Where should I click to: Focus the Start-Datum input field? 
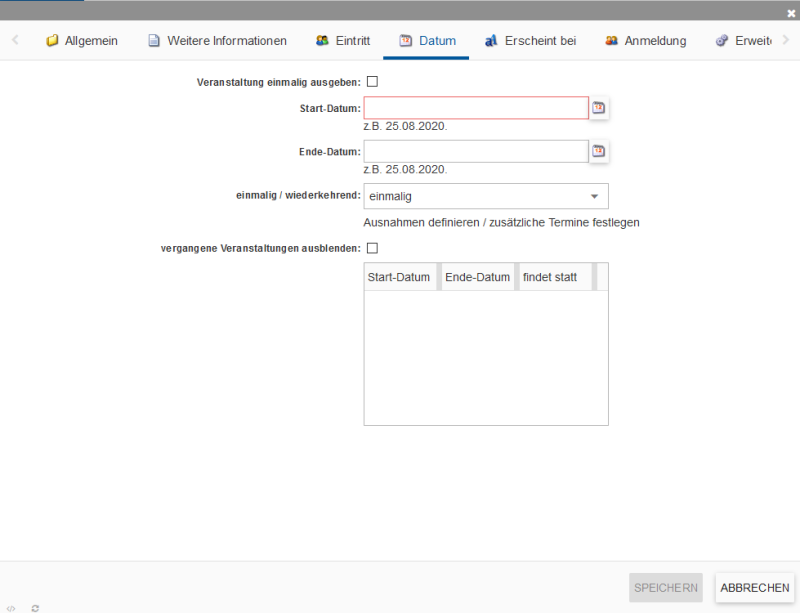pyautogui.click(x=476, y=108)
